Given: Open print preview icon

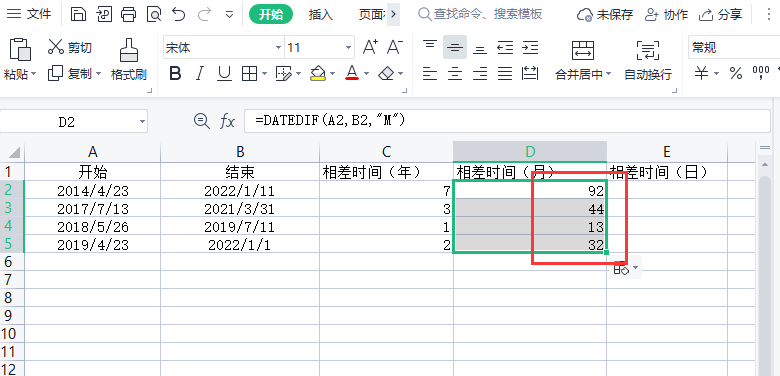Looking at the screenshot, I should pyautogui.click(x=155, y=14).
